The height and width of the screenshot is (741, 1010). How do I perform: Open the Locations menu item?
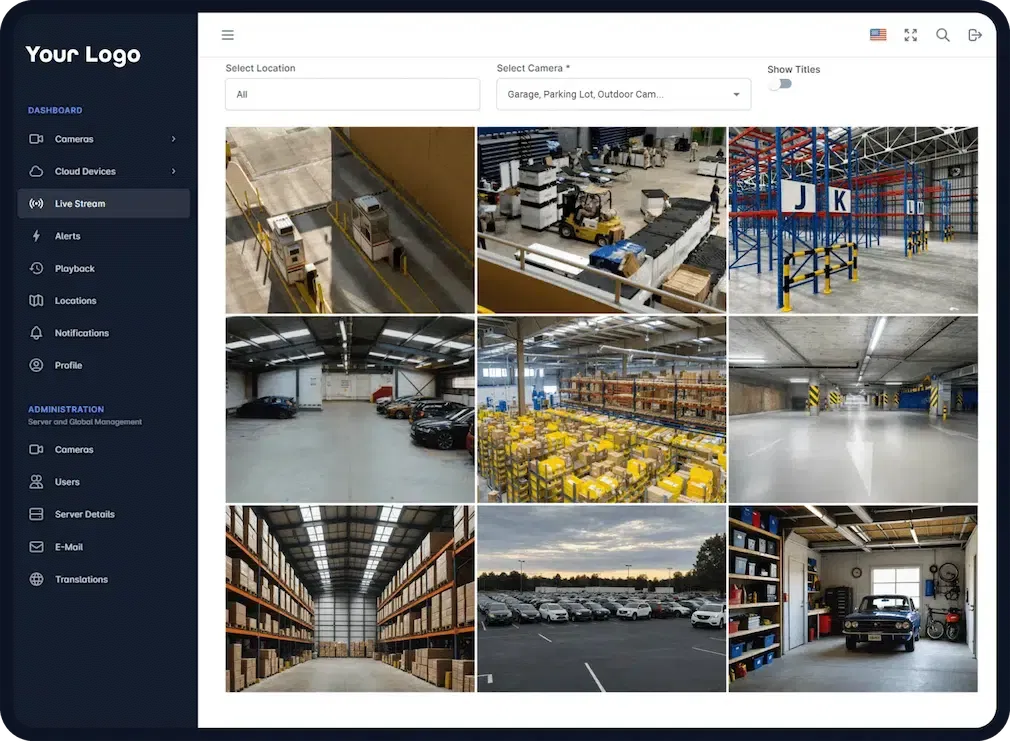[75, 301]
